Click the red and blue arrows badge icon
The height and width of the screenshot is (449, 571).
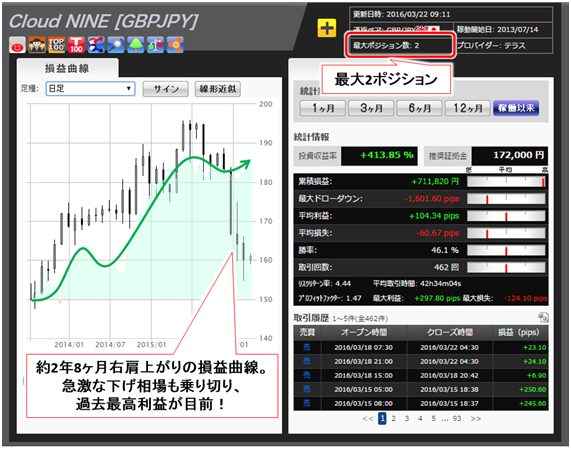tap(96, 45)
